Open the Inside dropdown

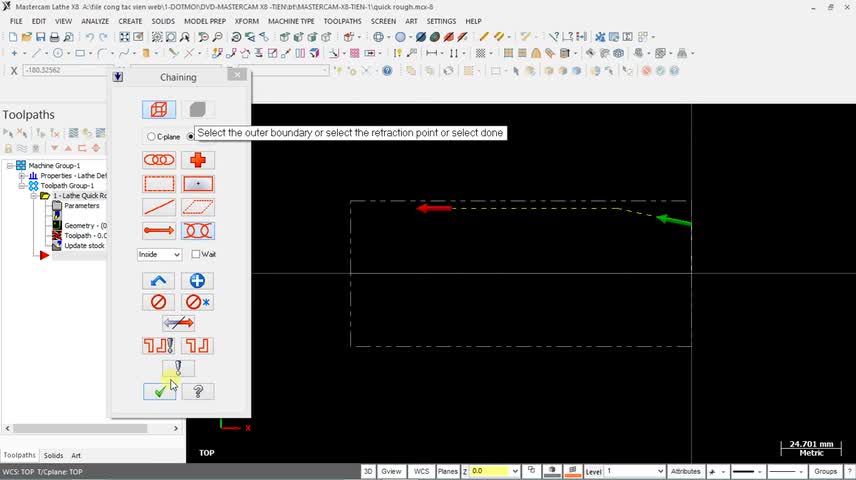[160, 255]
